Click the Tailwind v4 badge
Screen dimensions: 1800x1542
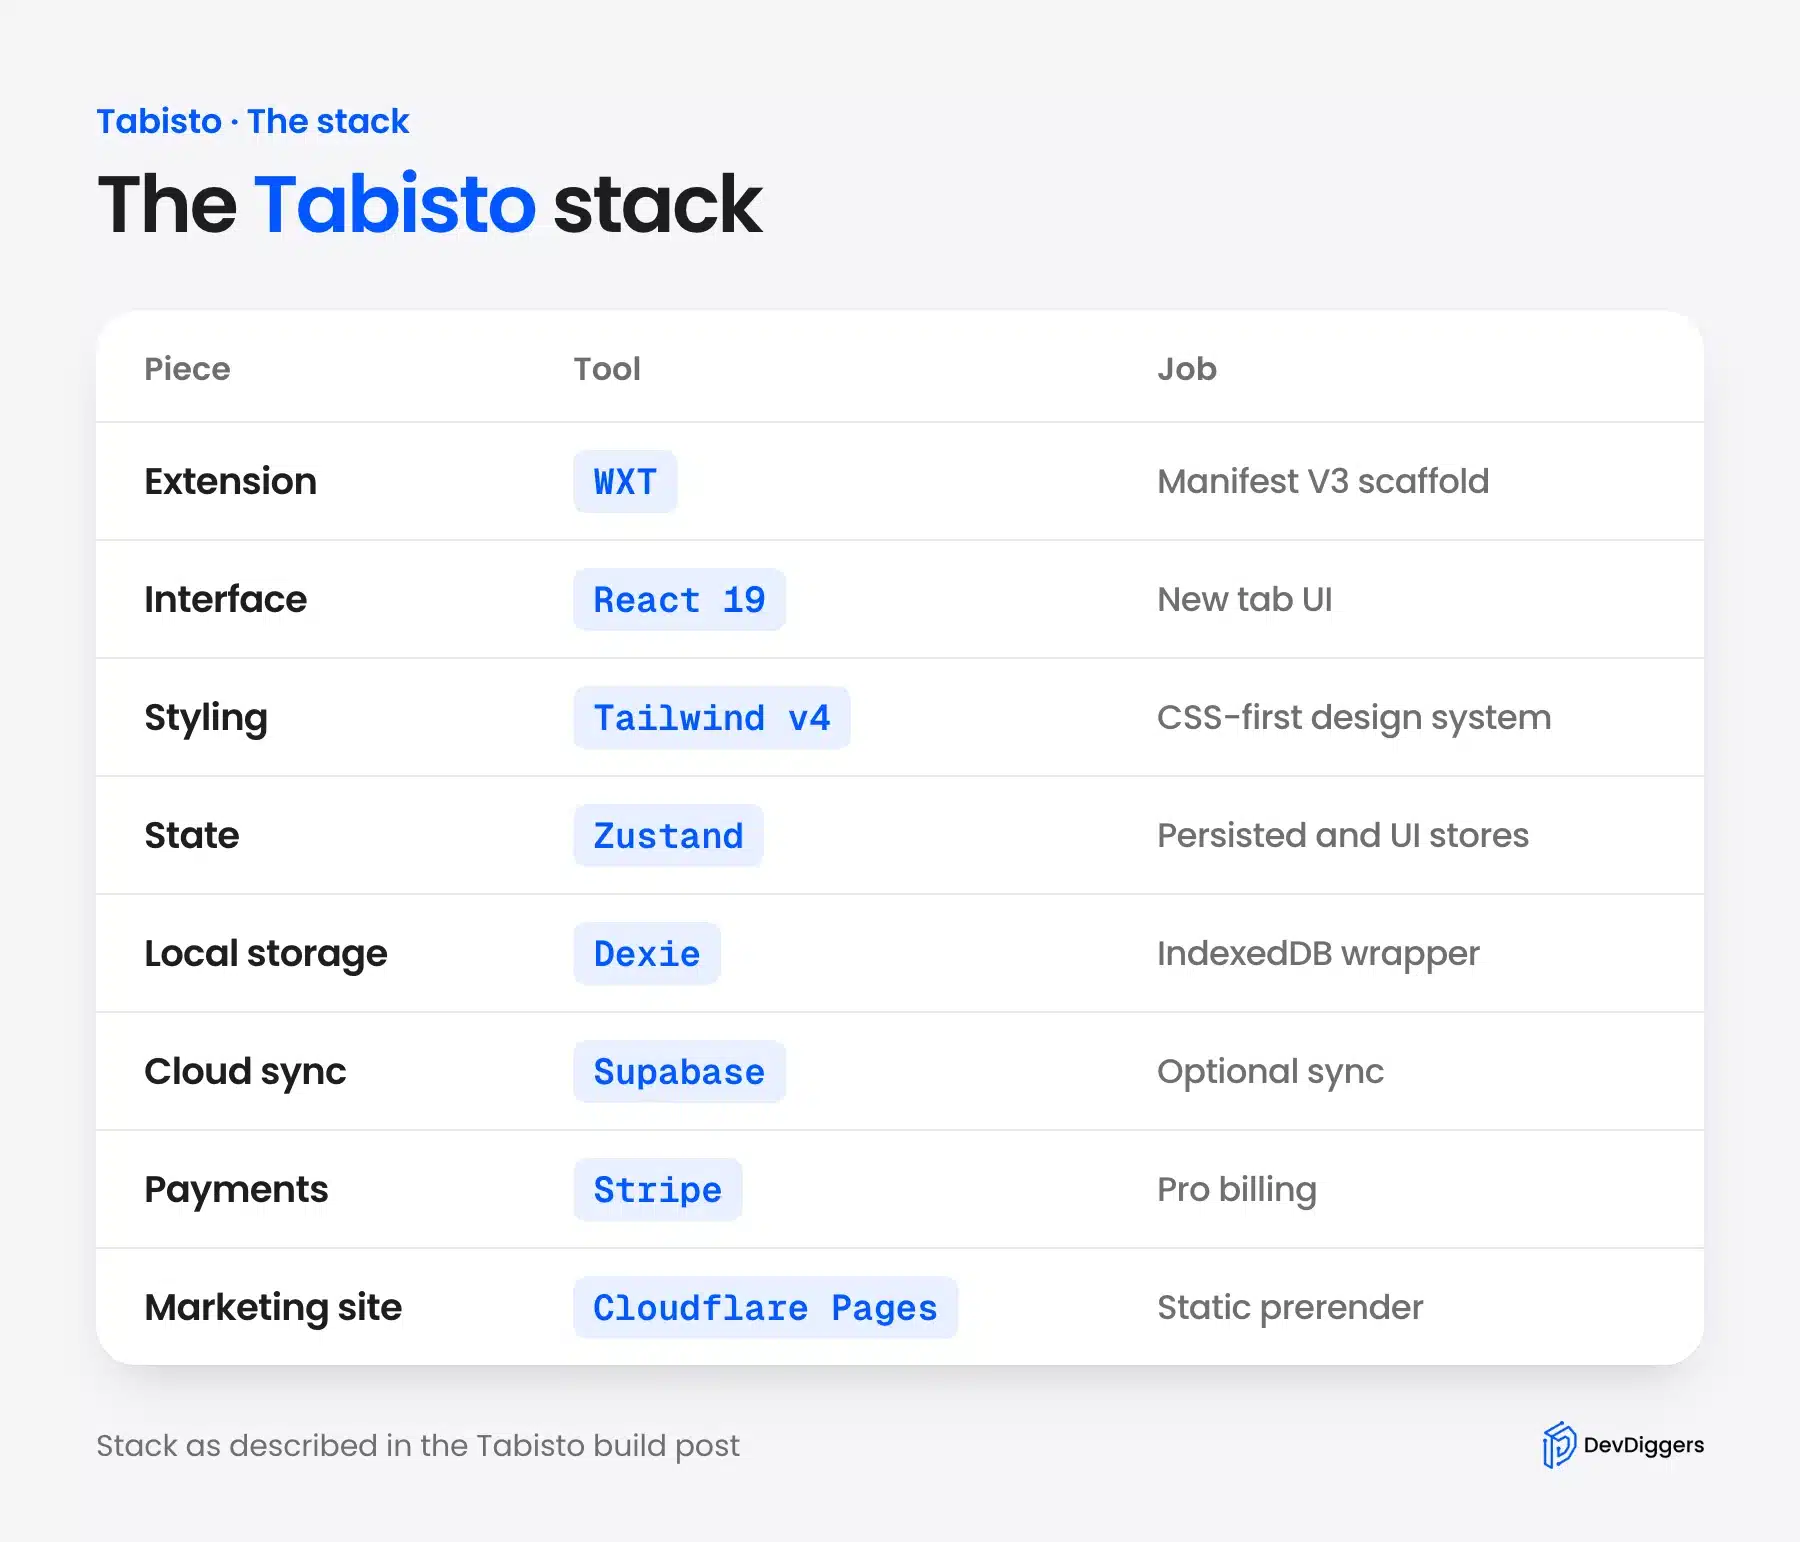(711, 717)
